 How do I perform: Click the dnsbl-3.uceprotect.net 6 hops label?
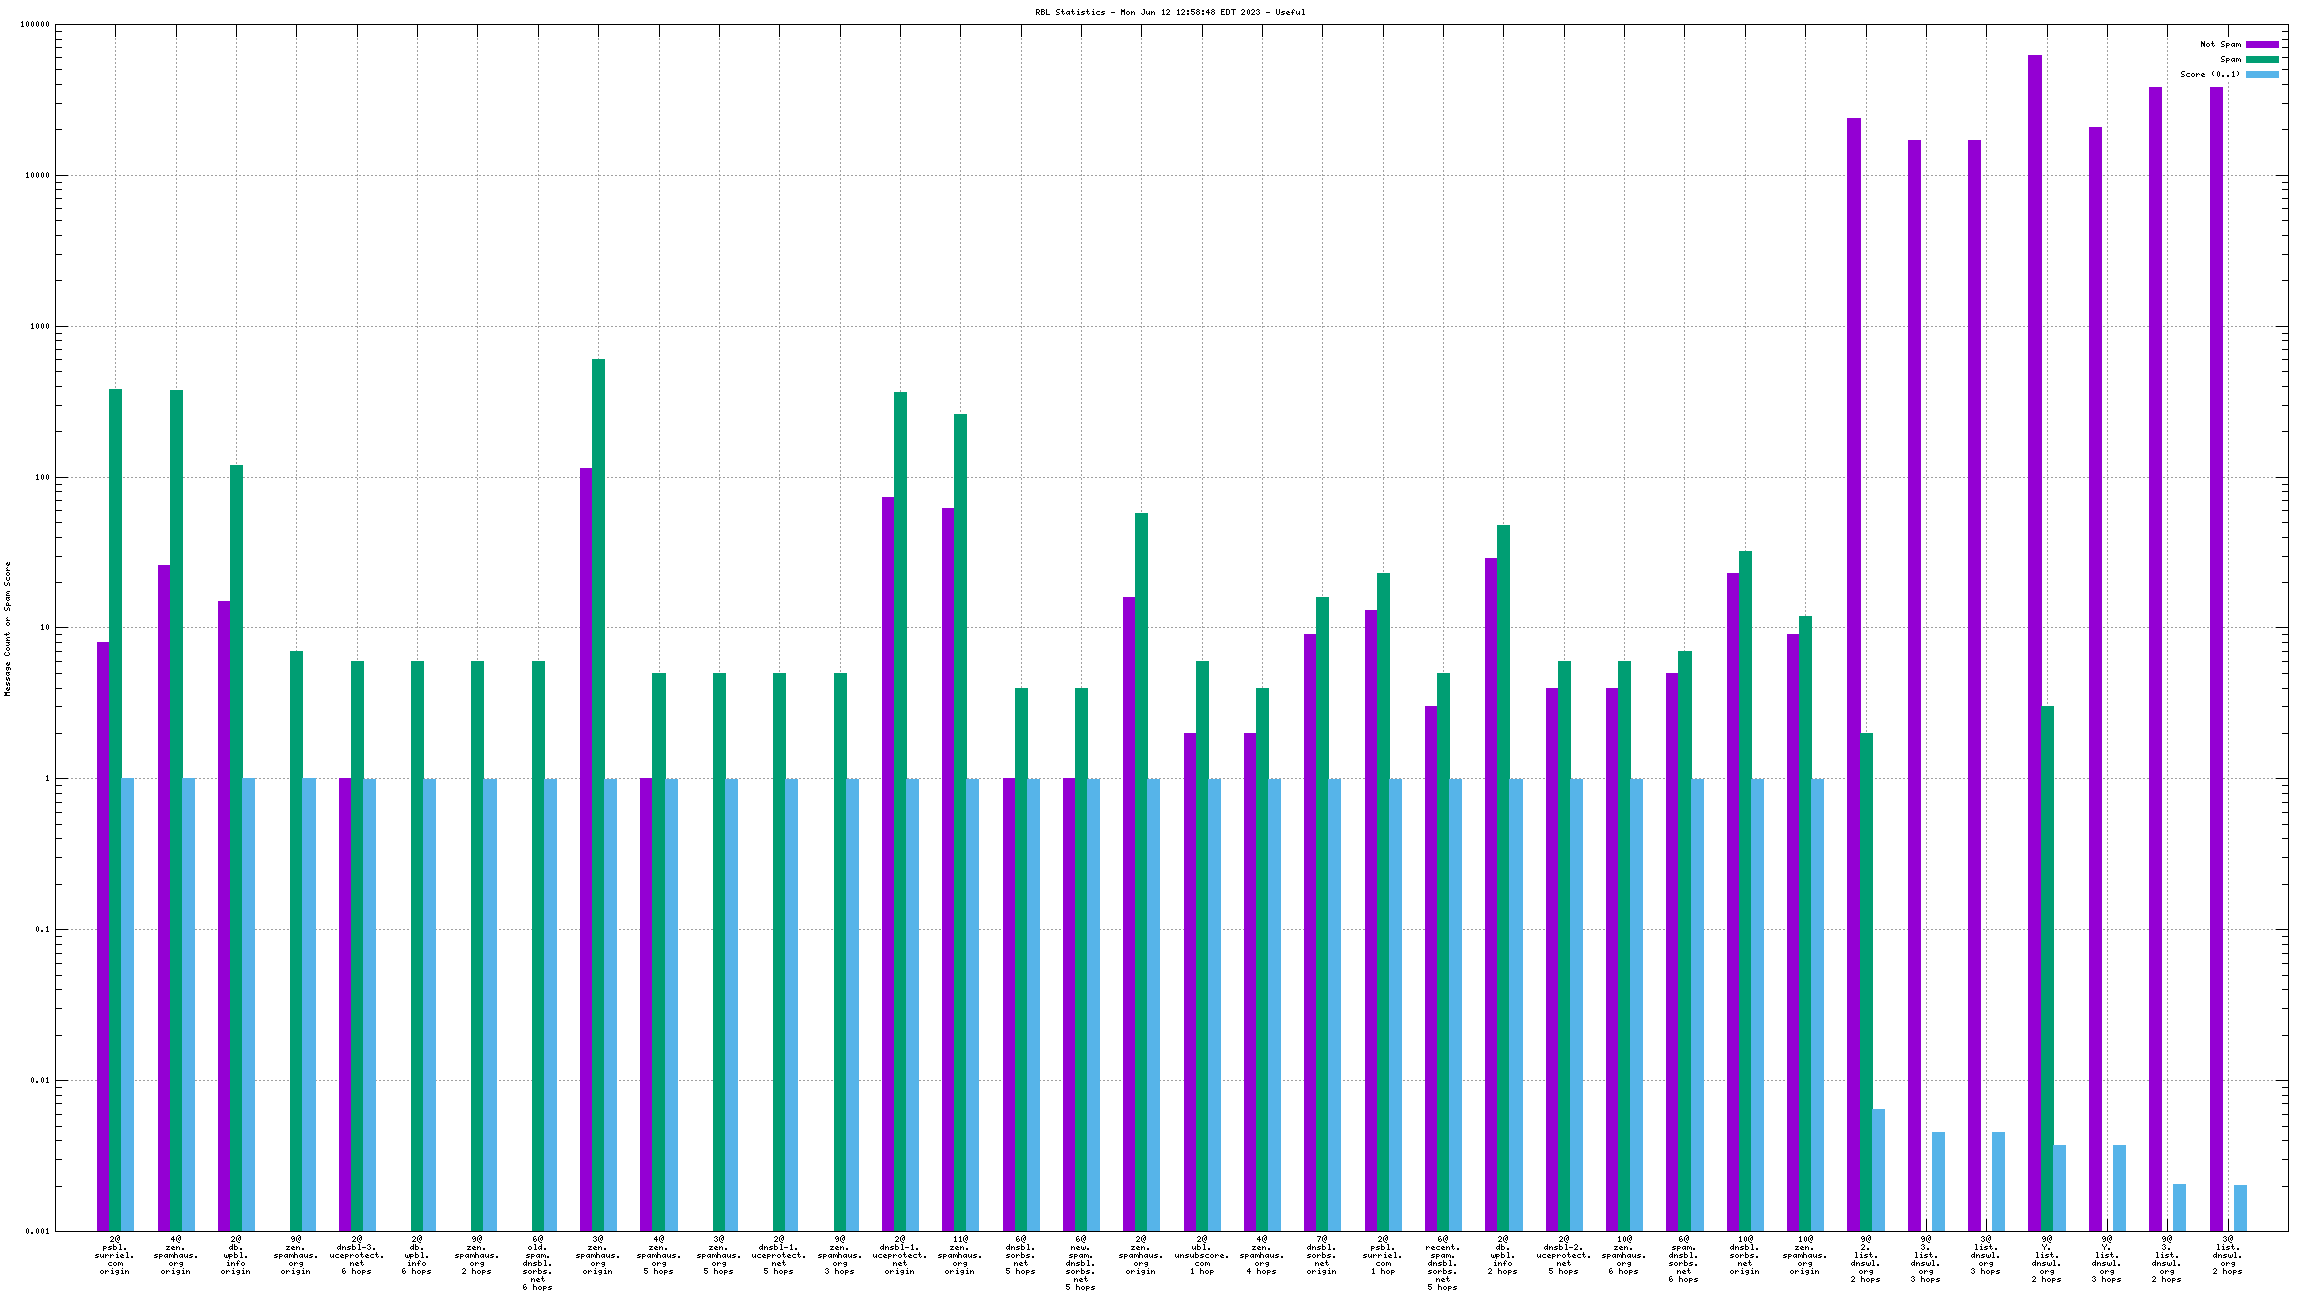tap(357, 1255)
